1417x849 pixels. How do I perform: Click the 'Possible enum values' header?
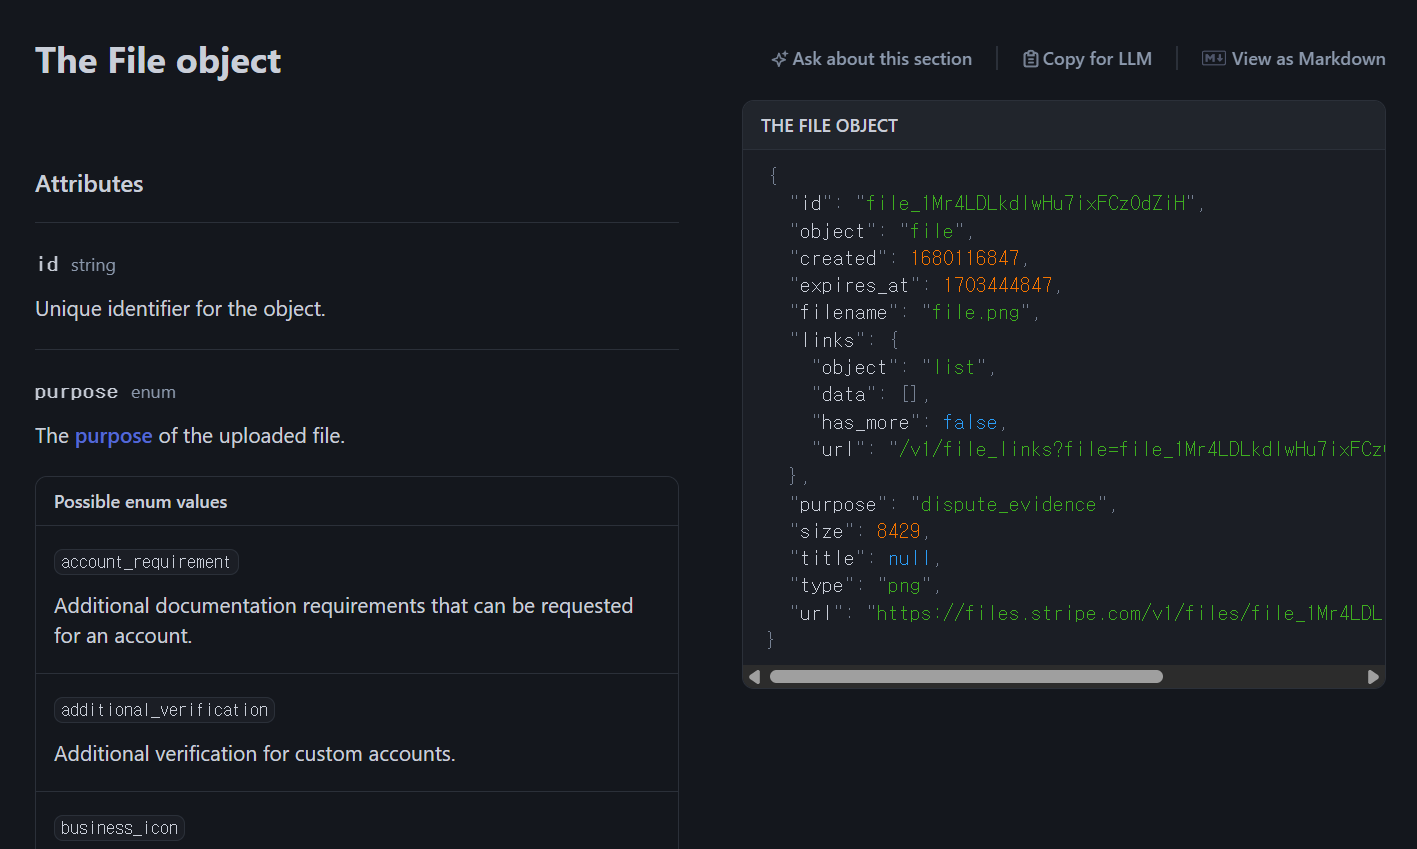tap(140, 502)
